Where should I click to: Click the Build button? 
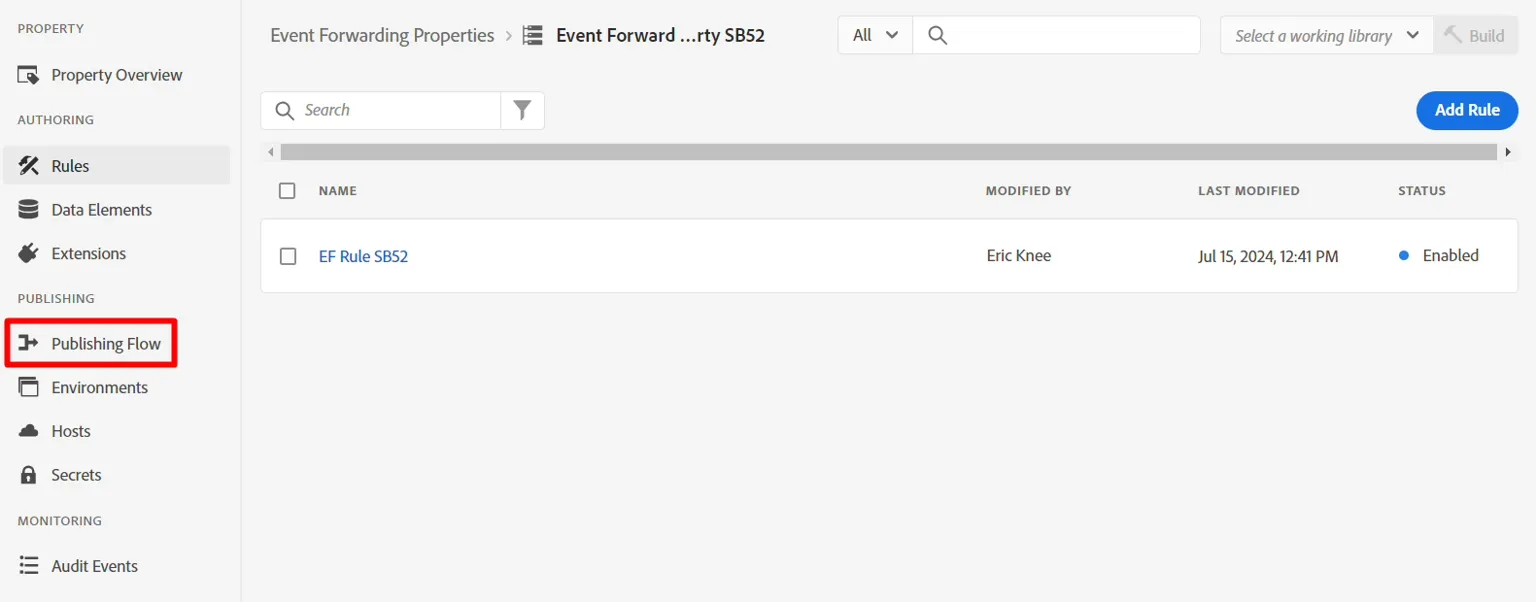[1476, 35]
